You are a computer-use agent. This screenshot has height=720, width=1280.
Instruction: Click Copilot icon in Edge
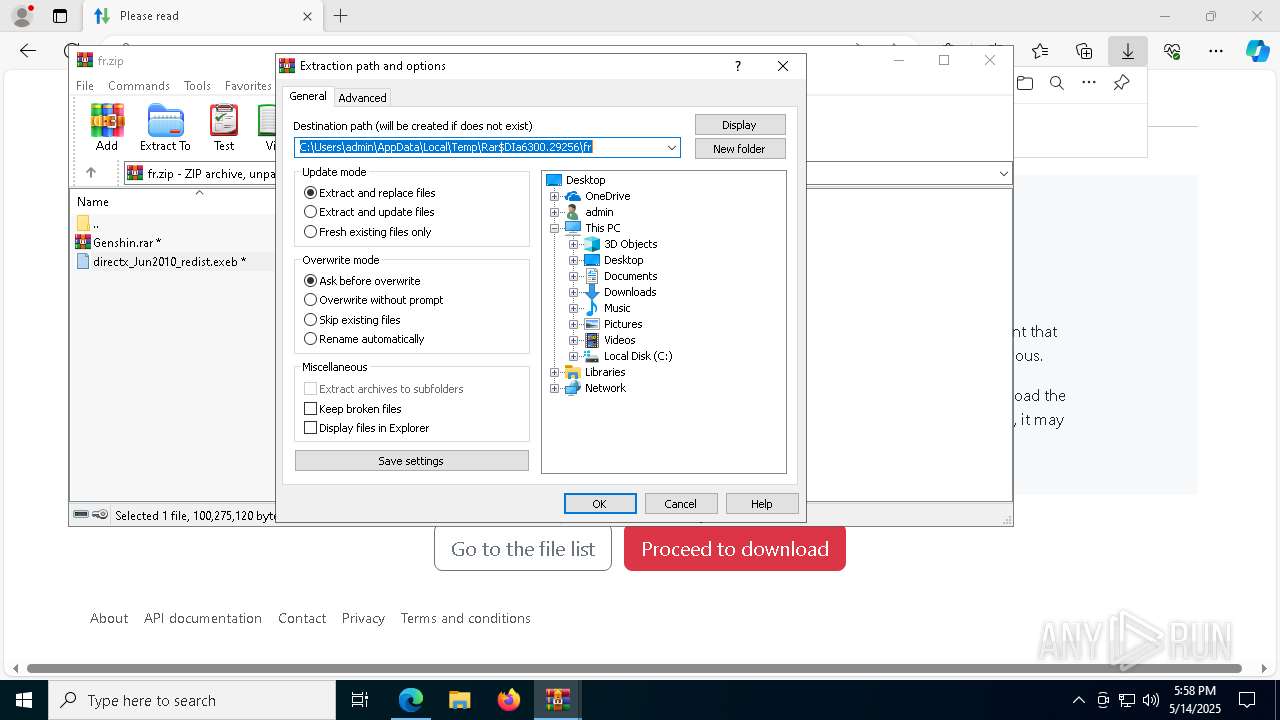coord(1257,51)
